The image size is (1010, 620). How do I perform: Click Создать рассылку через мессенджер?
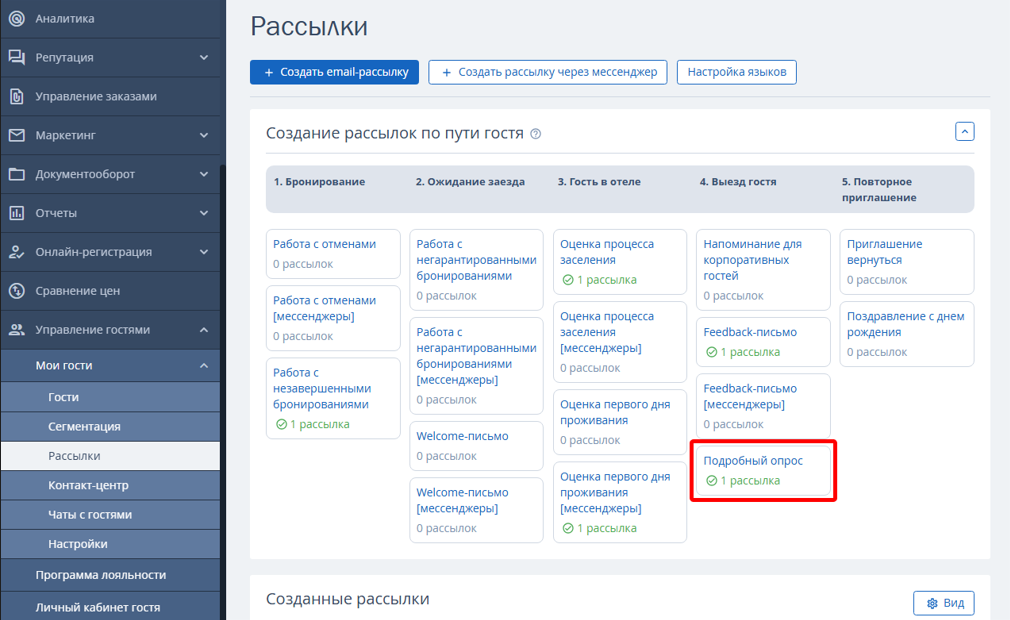pyautogui.click(x=547, y=72)
